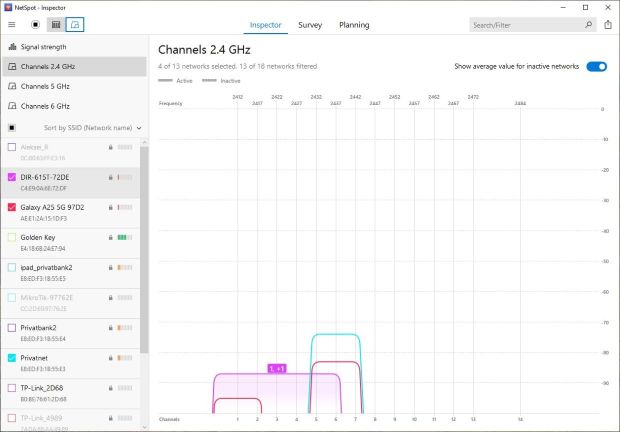The width and height of the screenshot is (620, 432).
Task: Click network list scrollbar up arrow
Action: (x=144, y=142)
